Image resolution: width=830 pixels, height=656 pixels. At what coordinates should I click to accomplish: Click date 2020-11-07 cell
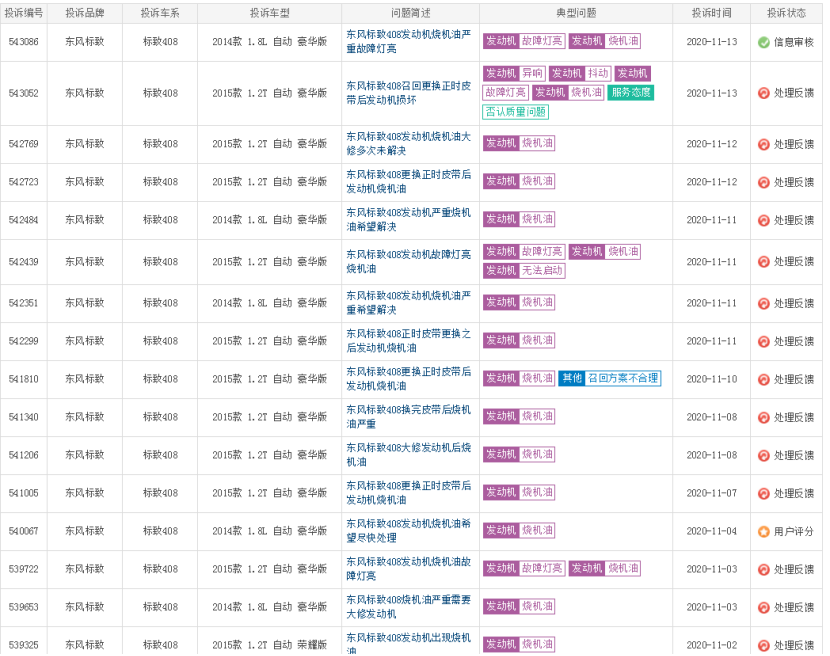[x=711, y=493]
